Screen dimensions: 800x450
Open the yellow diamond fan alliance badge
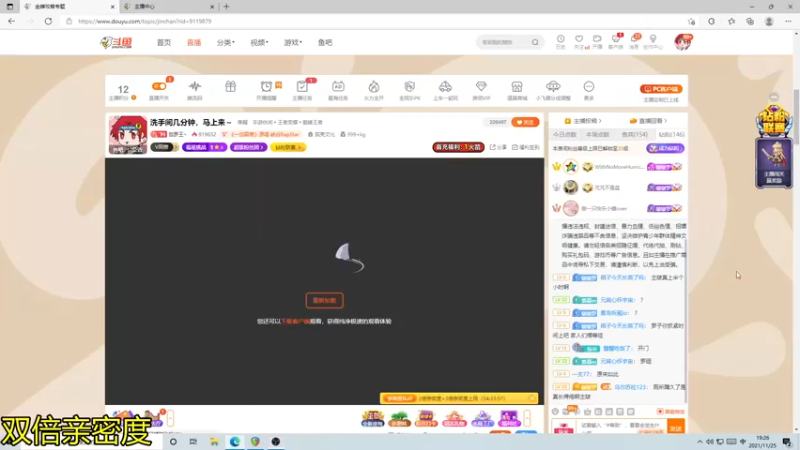(x=288, y=147)
